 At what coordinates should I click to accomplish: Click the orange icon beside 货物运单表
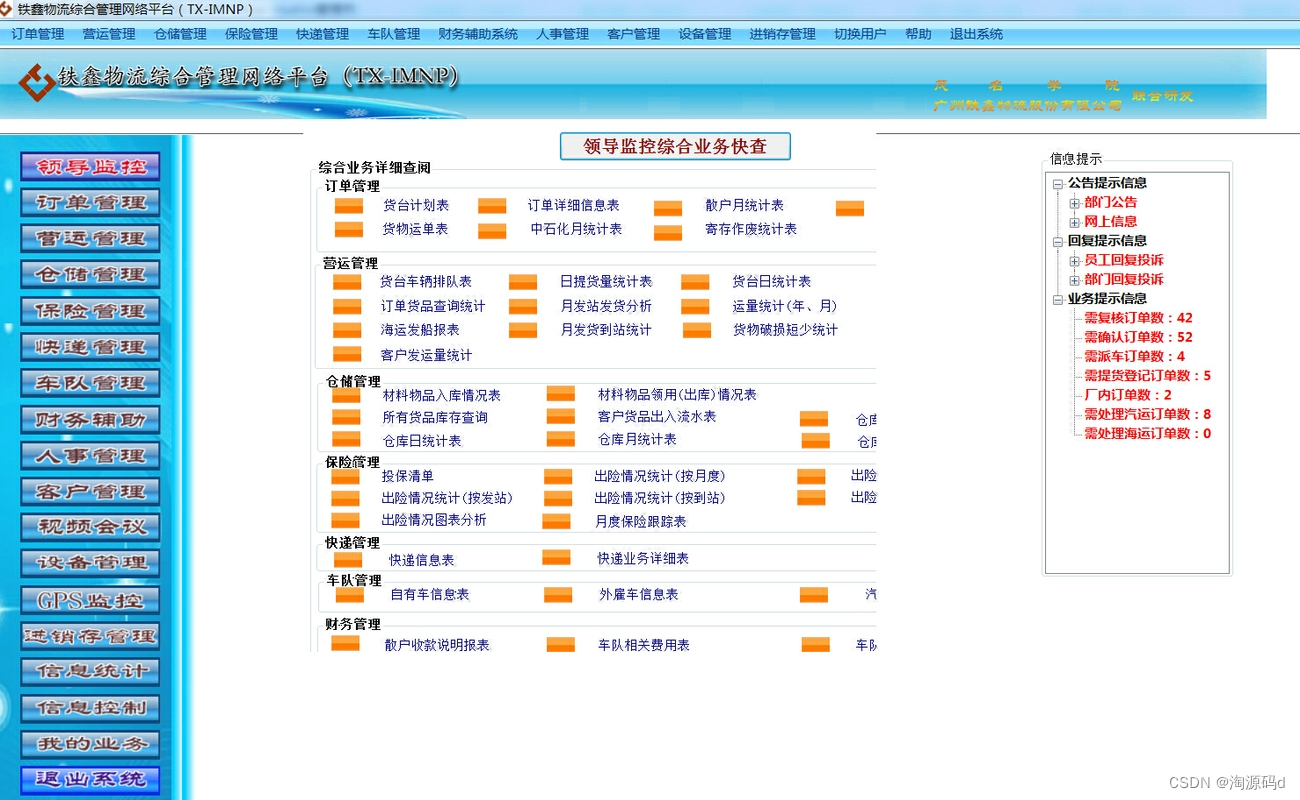pos(348,230)
